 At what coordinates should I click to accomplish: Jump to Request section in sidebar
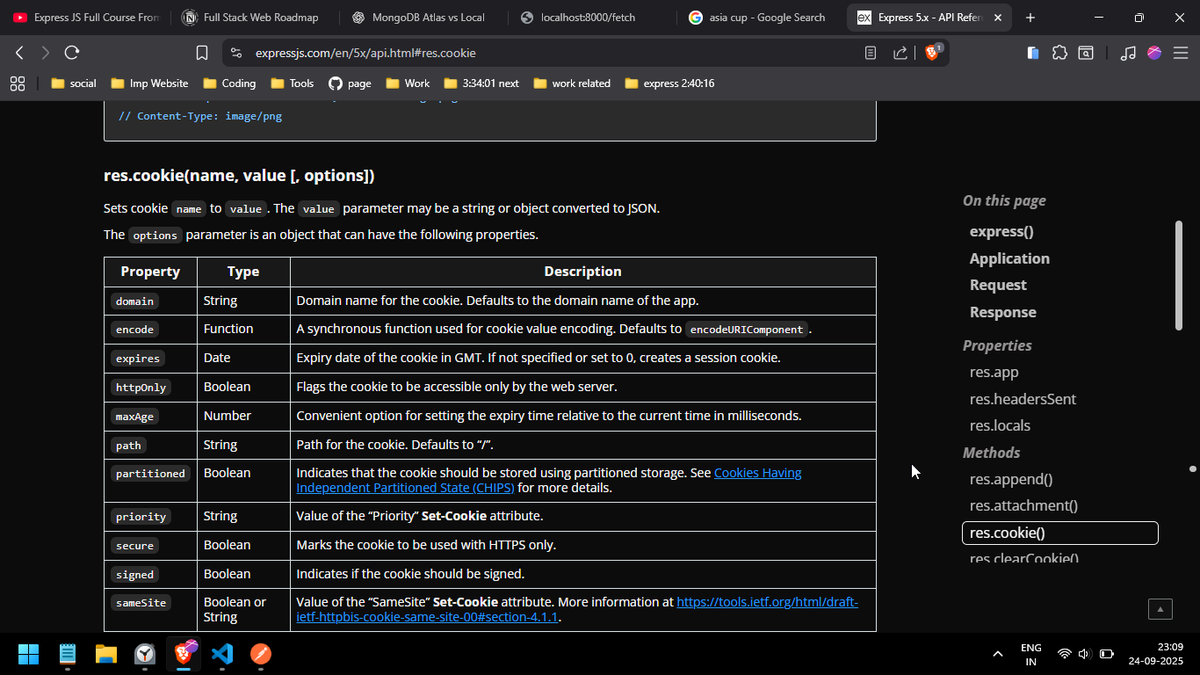coord(998,285)
